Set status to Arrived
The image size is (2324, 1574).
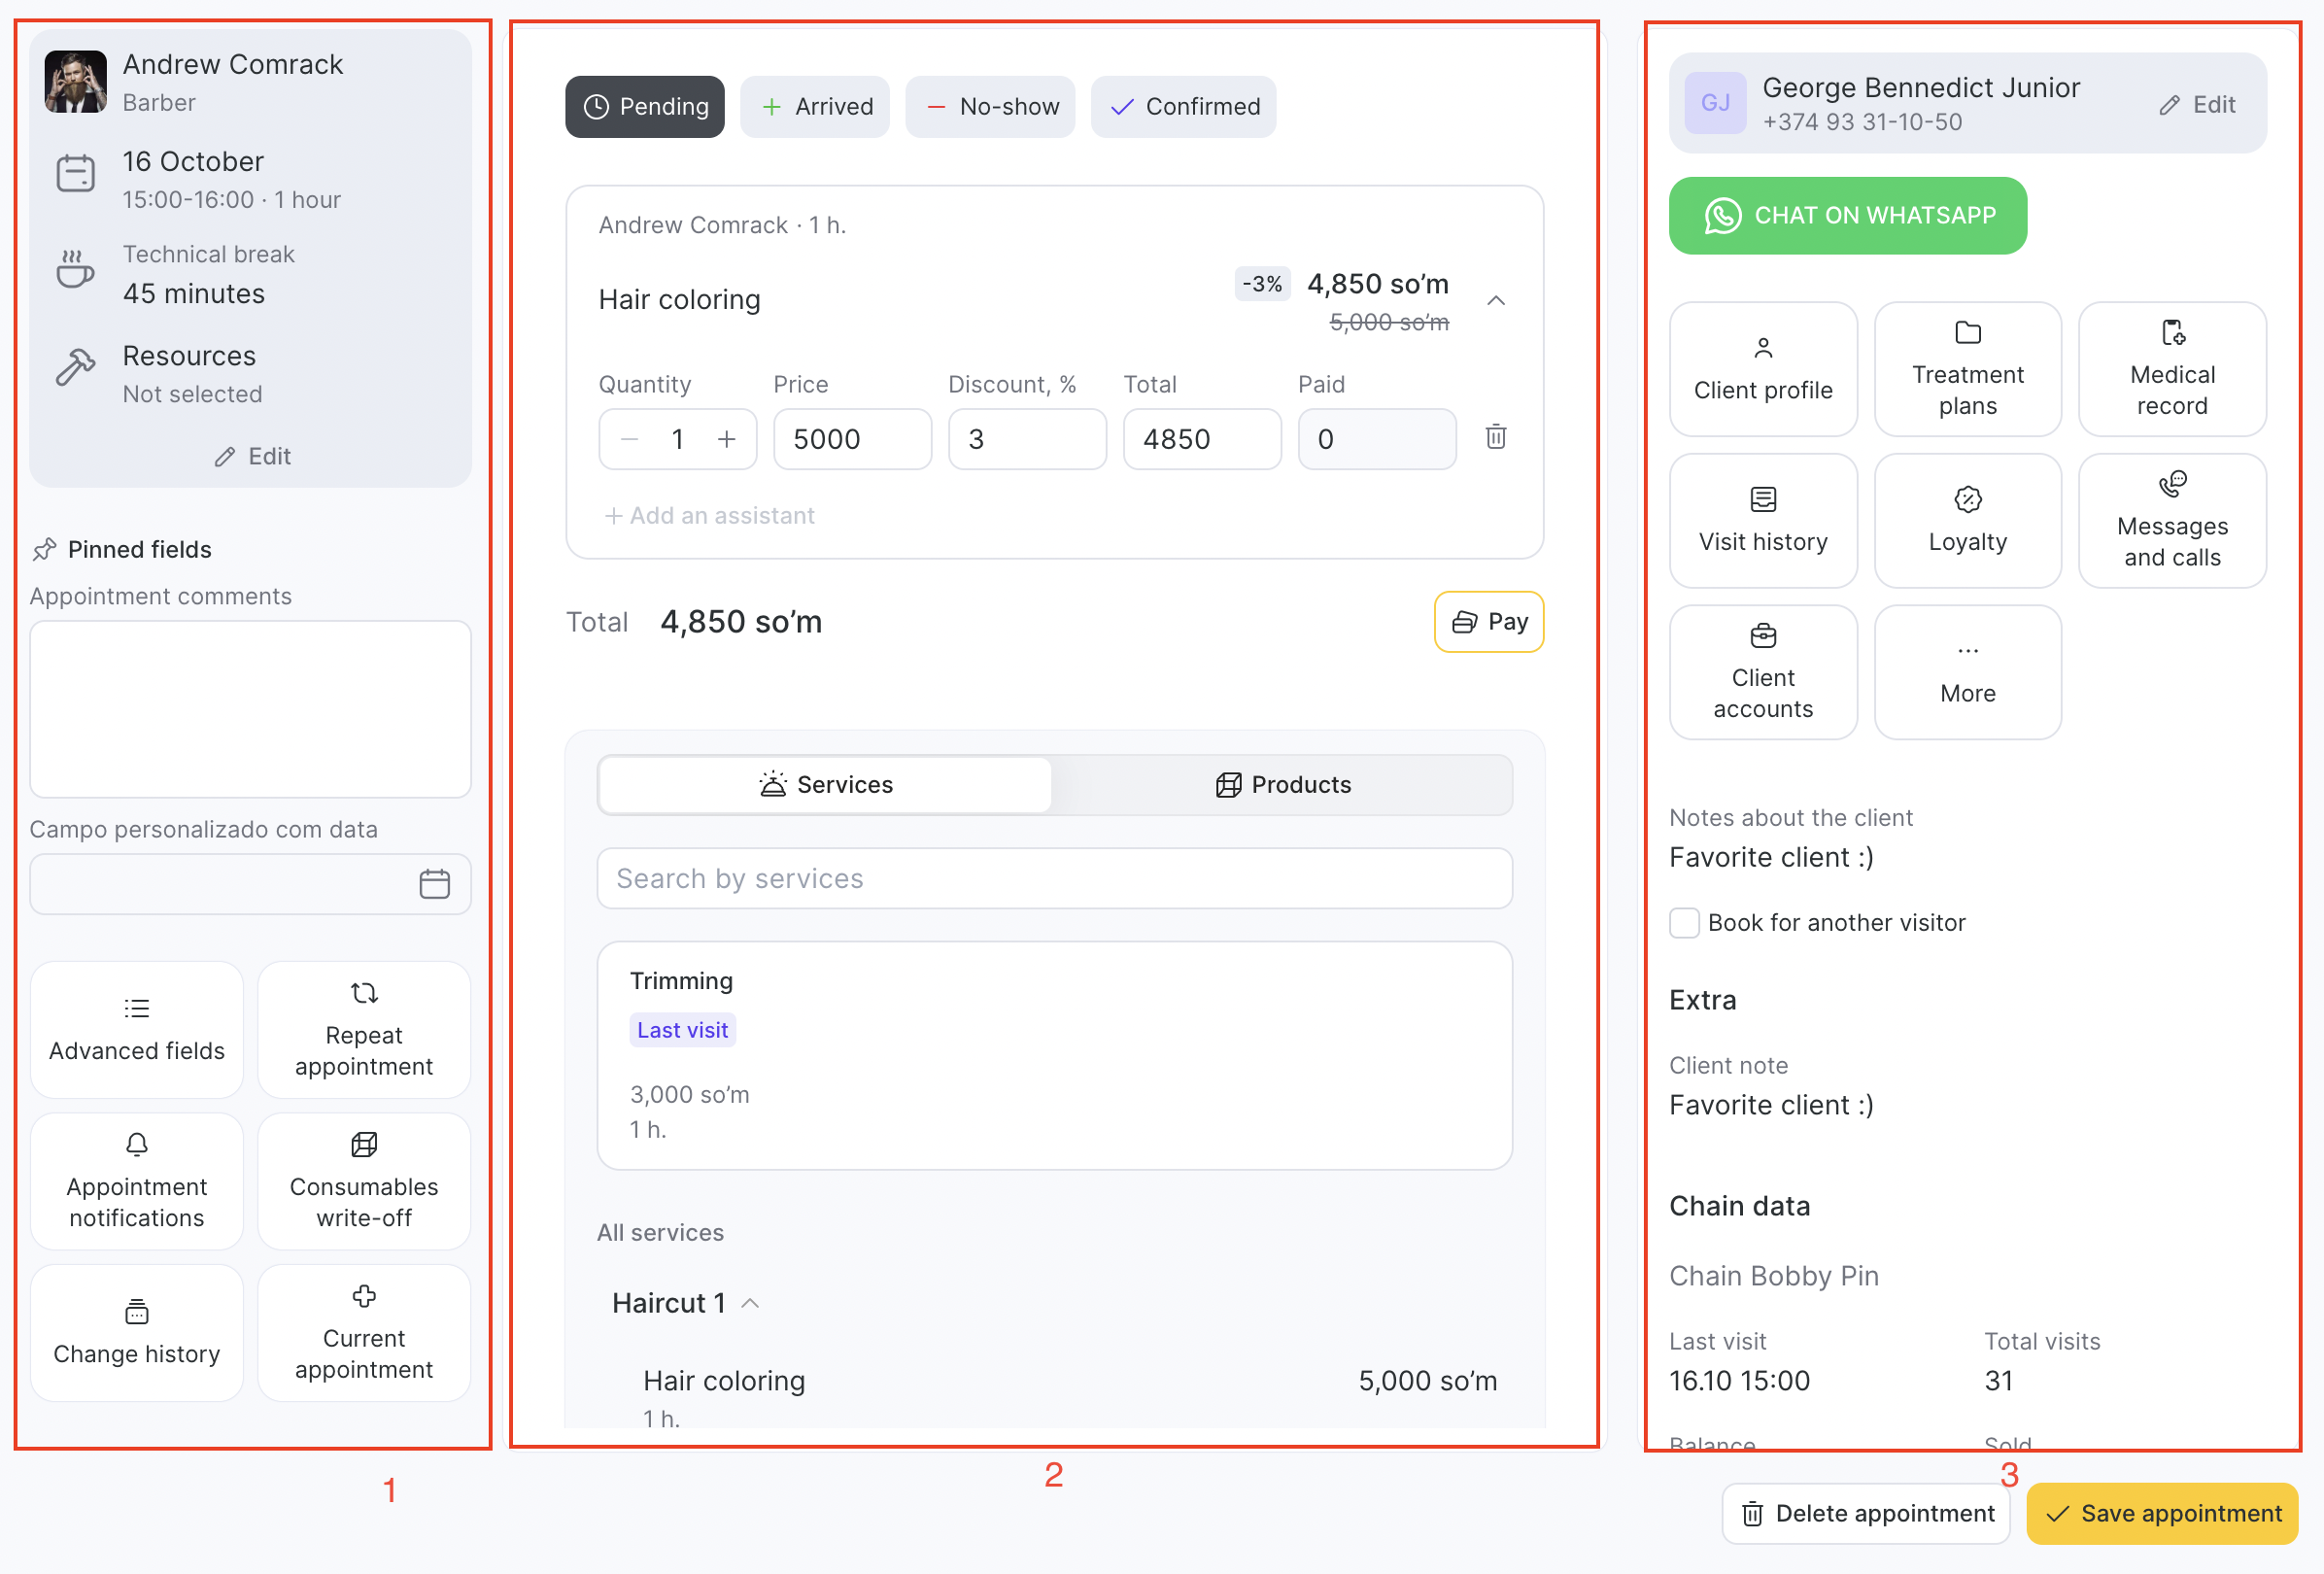click(x=815, y=107)
